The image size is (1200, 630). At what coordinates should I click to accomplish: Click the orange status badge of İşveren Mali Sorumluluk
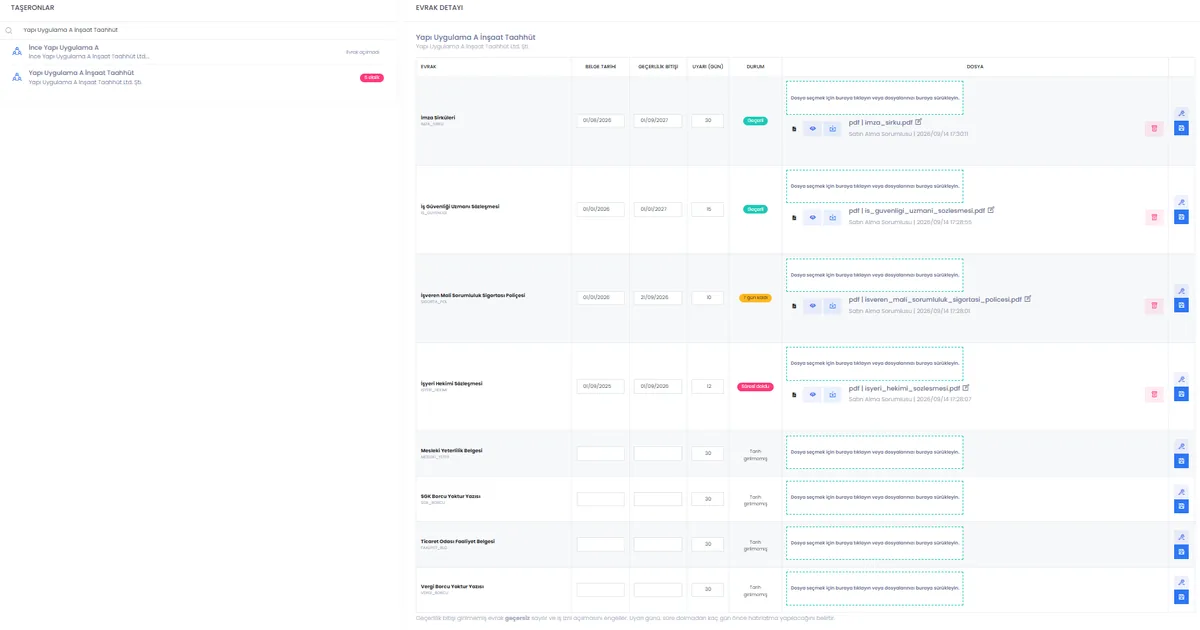(755, 298)
